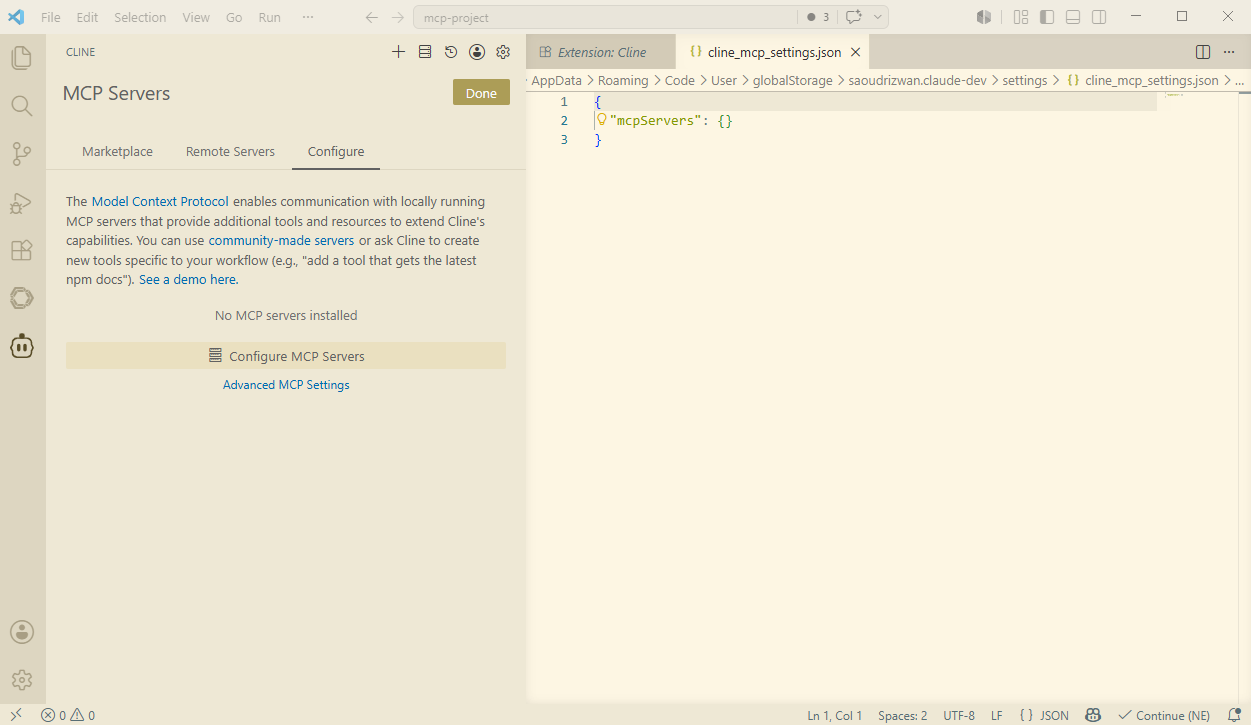Image resolution: width=1251 pixels, height=725 pixels.
Task: Close the cline_mcp_settings.json tab
Action: (x=855, y=52)
